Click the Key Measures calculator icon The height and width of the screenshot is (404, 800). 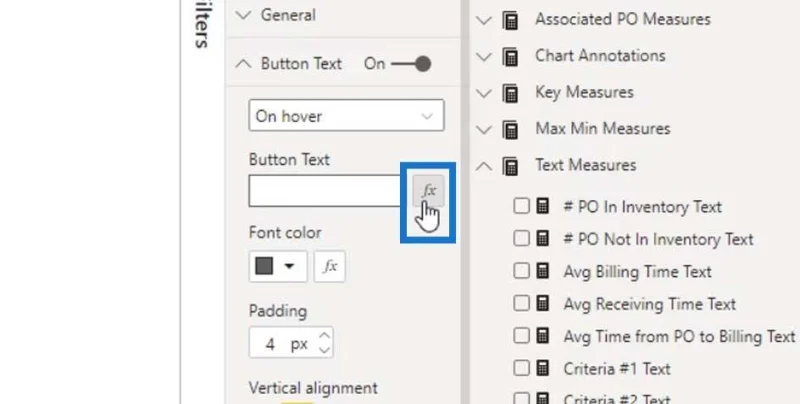click(x=510, y=93)
